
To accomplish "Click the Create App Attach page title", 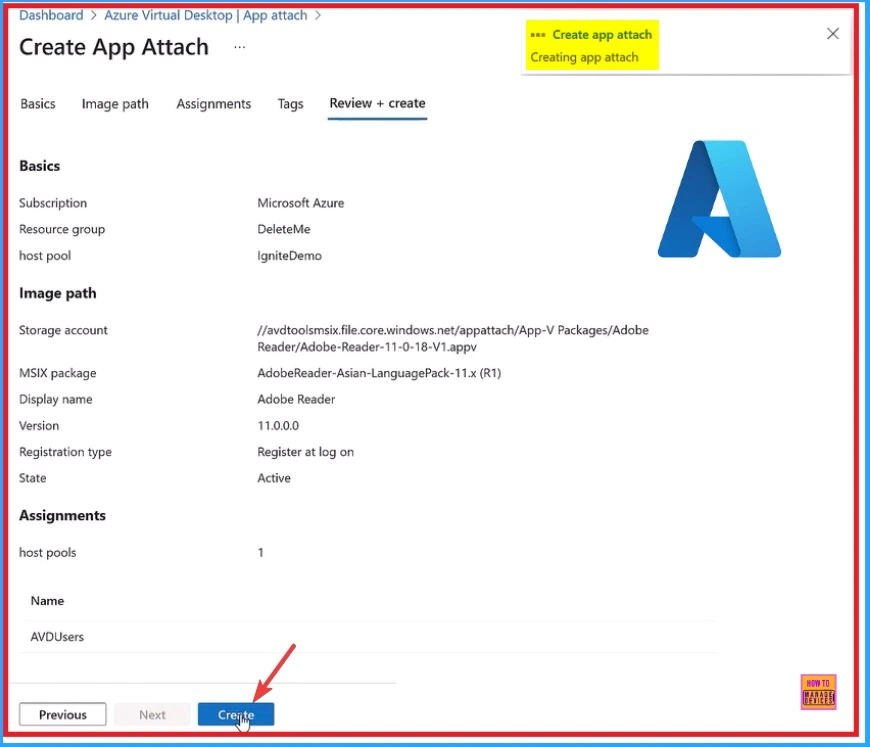I will [x=114, y=47].
